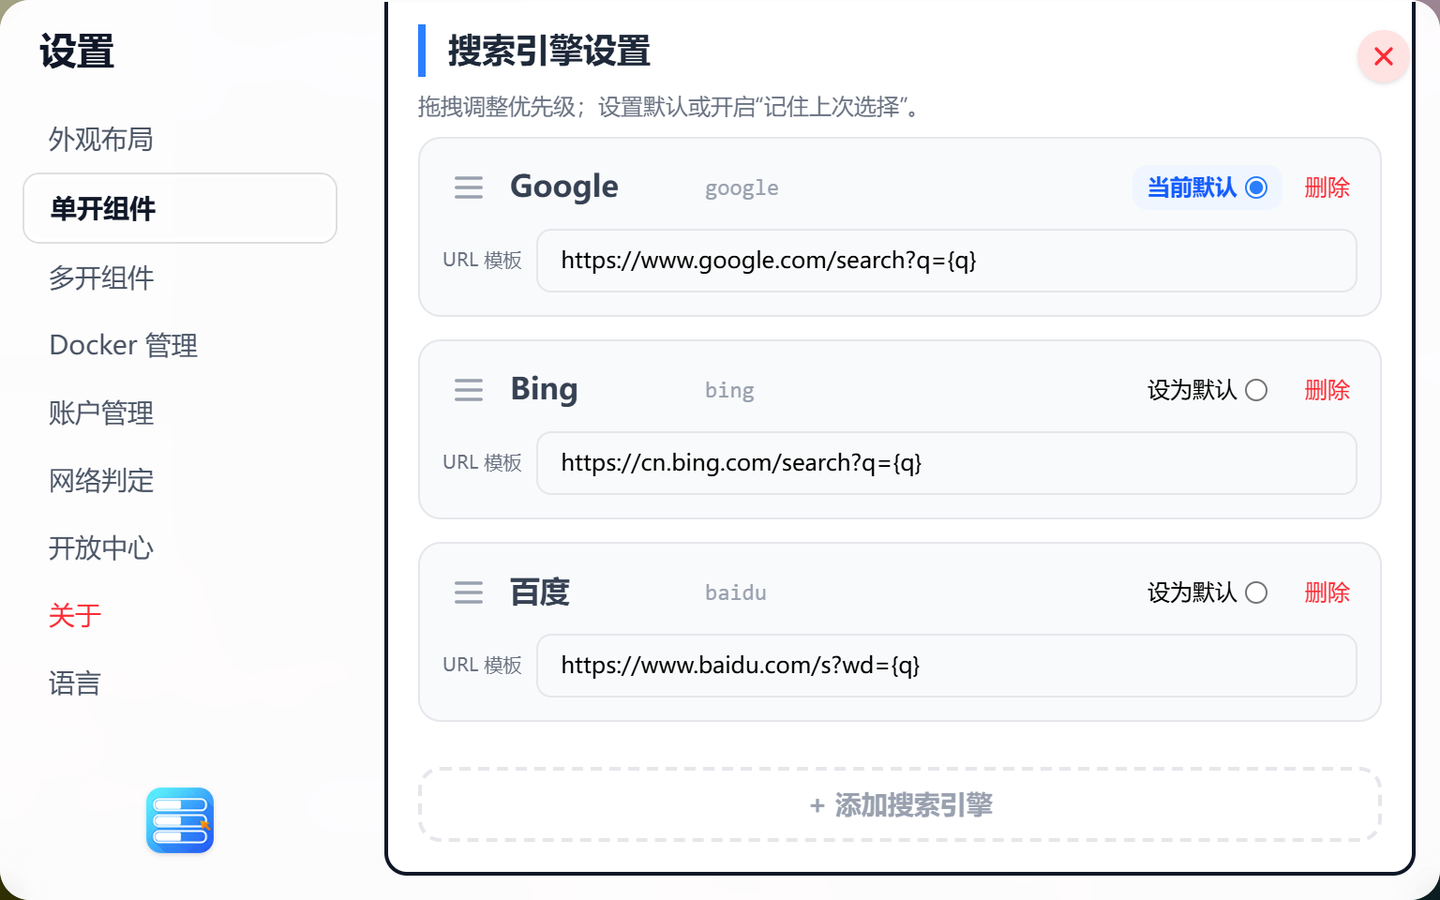
Task: Click the drag handle for Google engine
Action: tap(468, 188)
